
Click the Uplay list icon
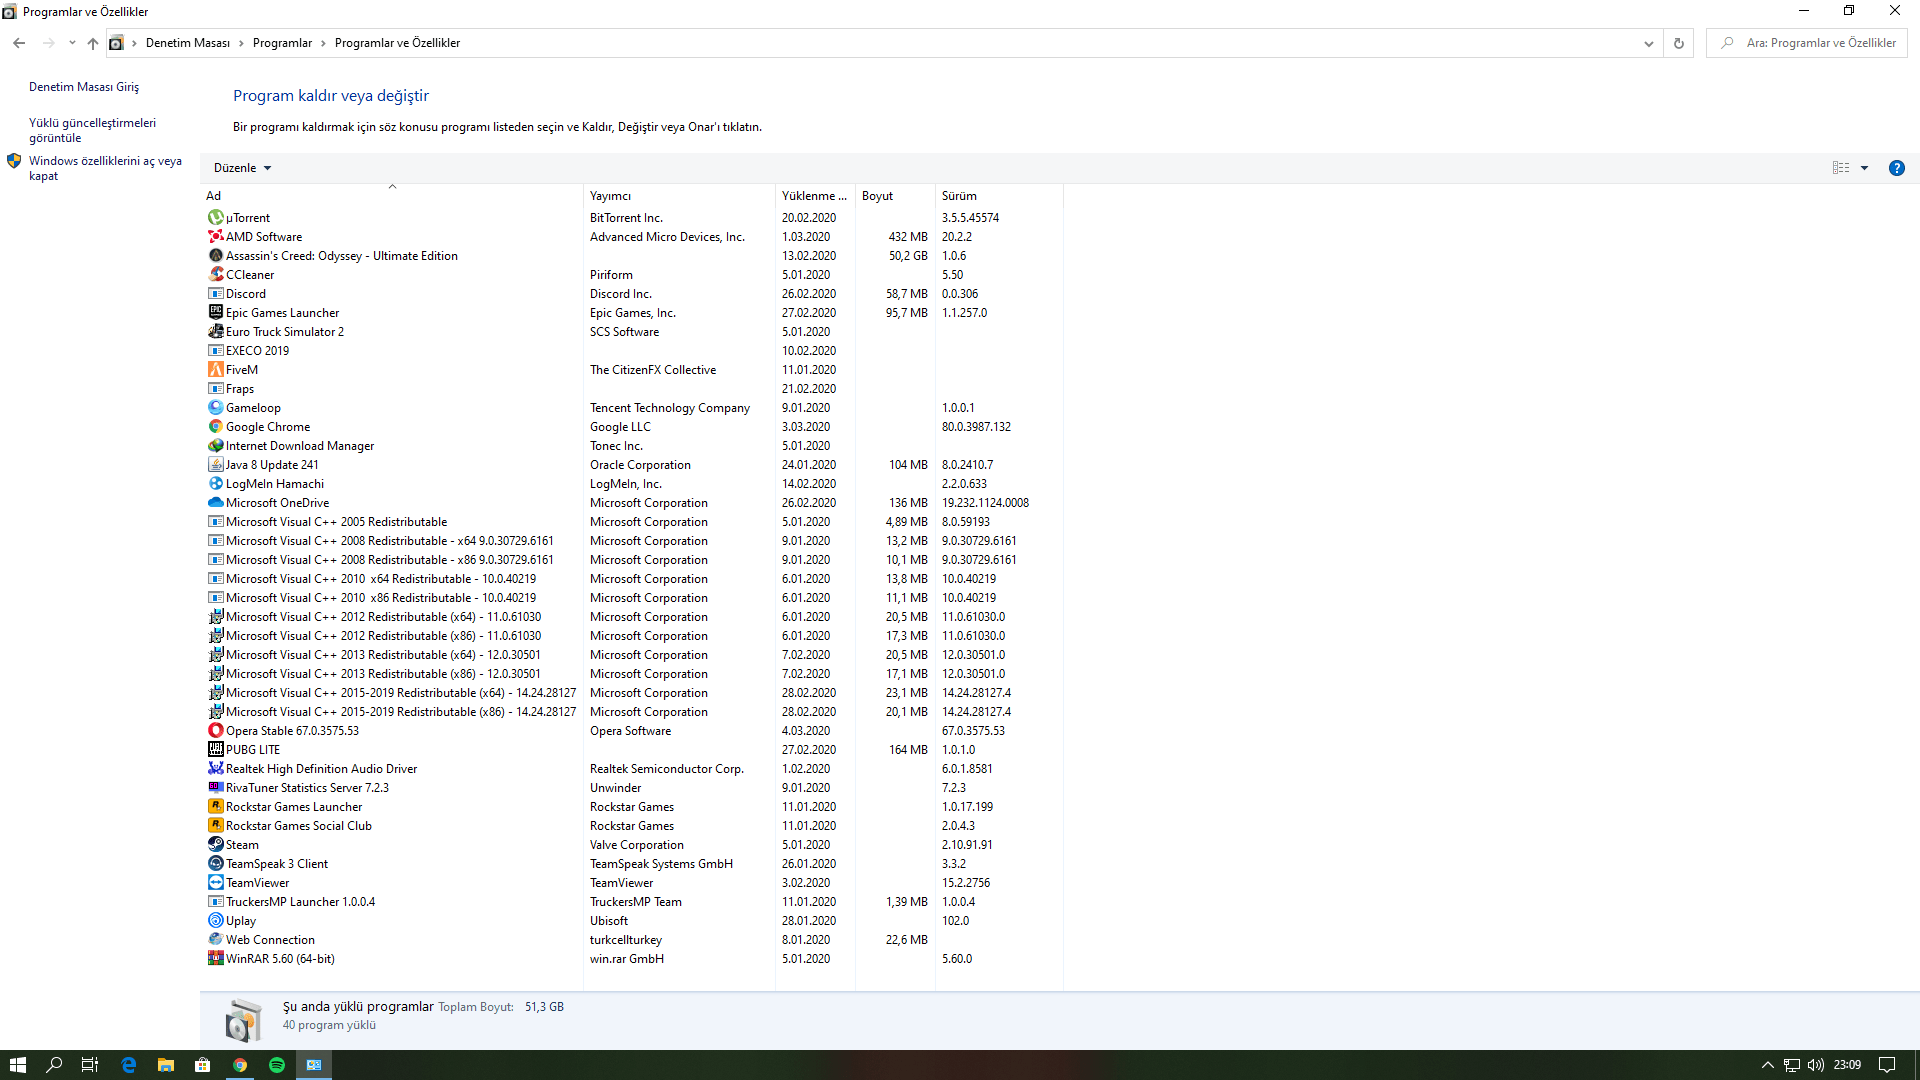[215, 921]
